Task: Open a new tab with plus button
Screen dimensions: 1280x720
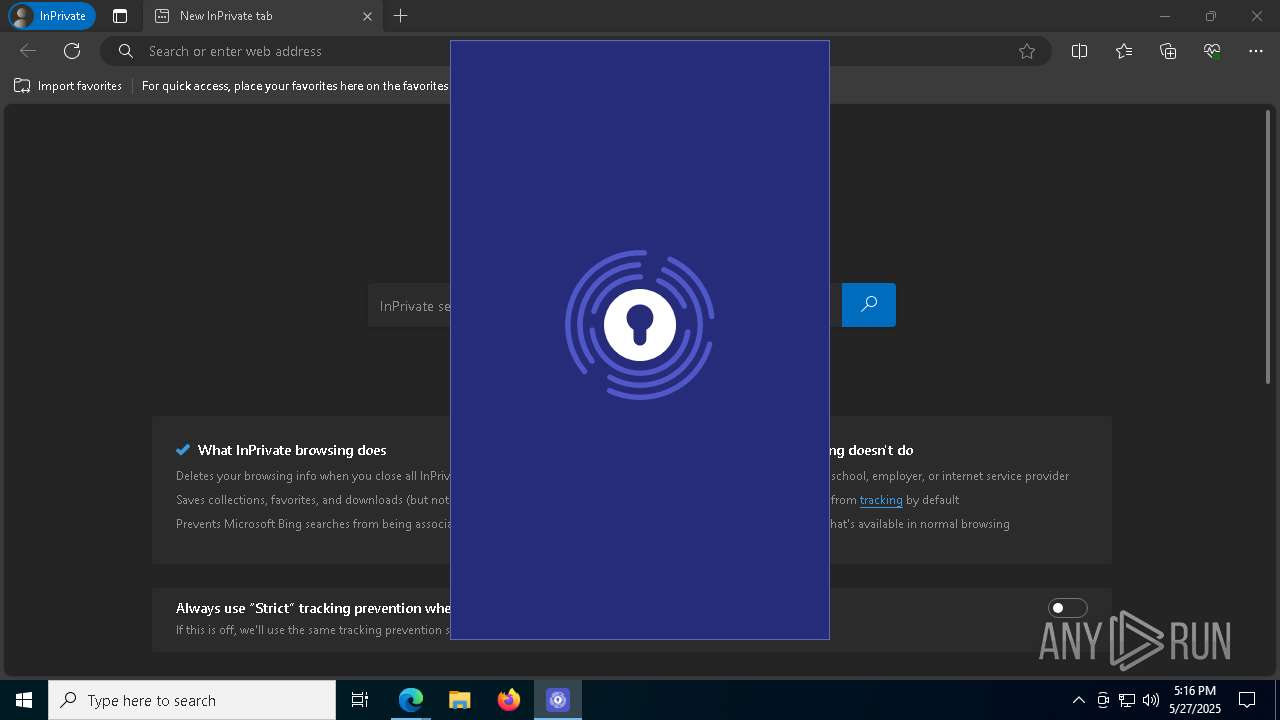Action: [401, 16]
